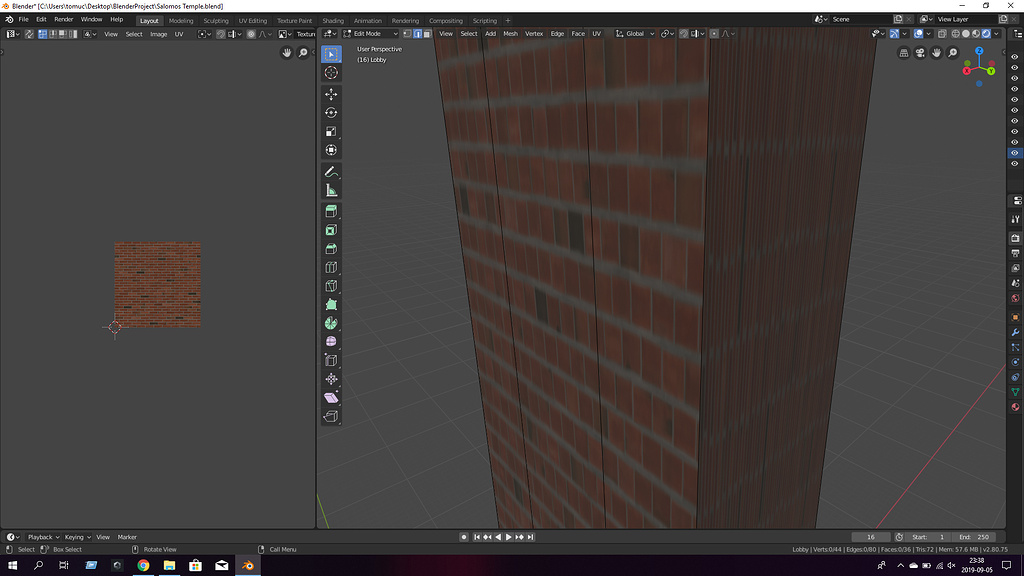This screenshot has width=1024, height=576.
Task: Toggle gizmo visibility in viewport
Action: (x=895, y=34)
